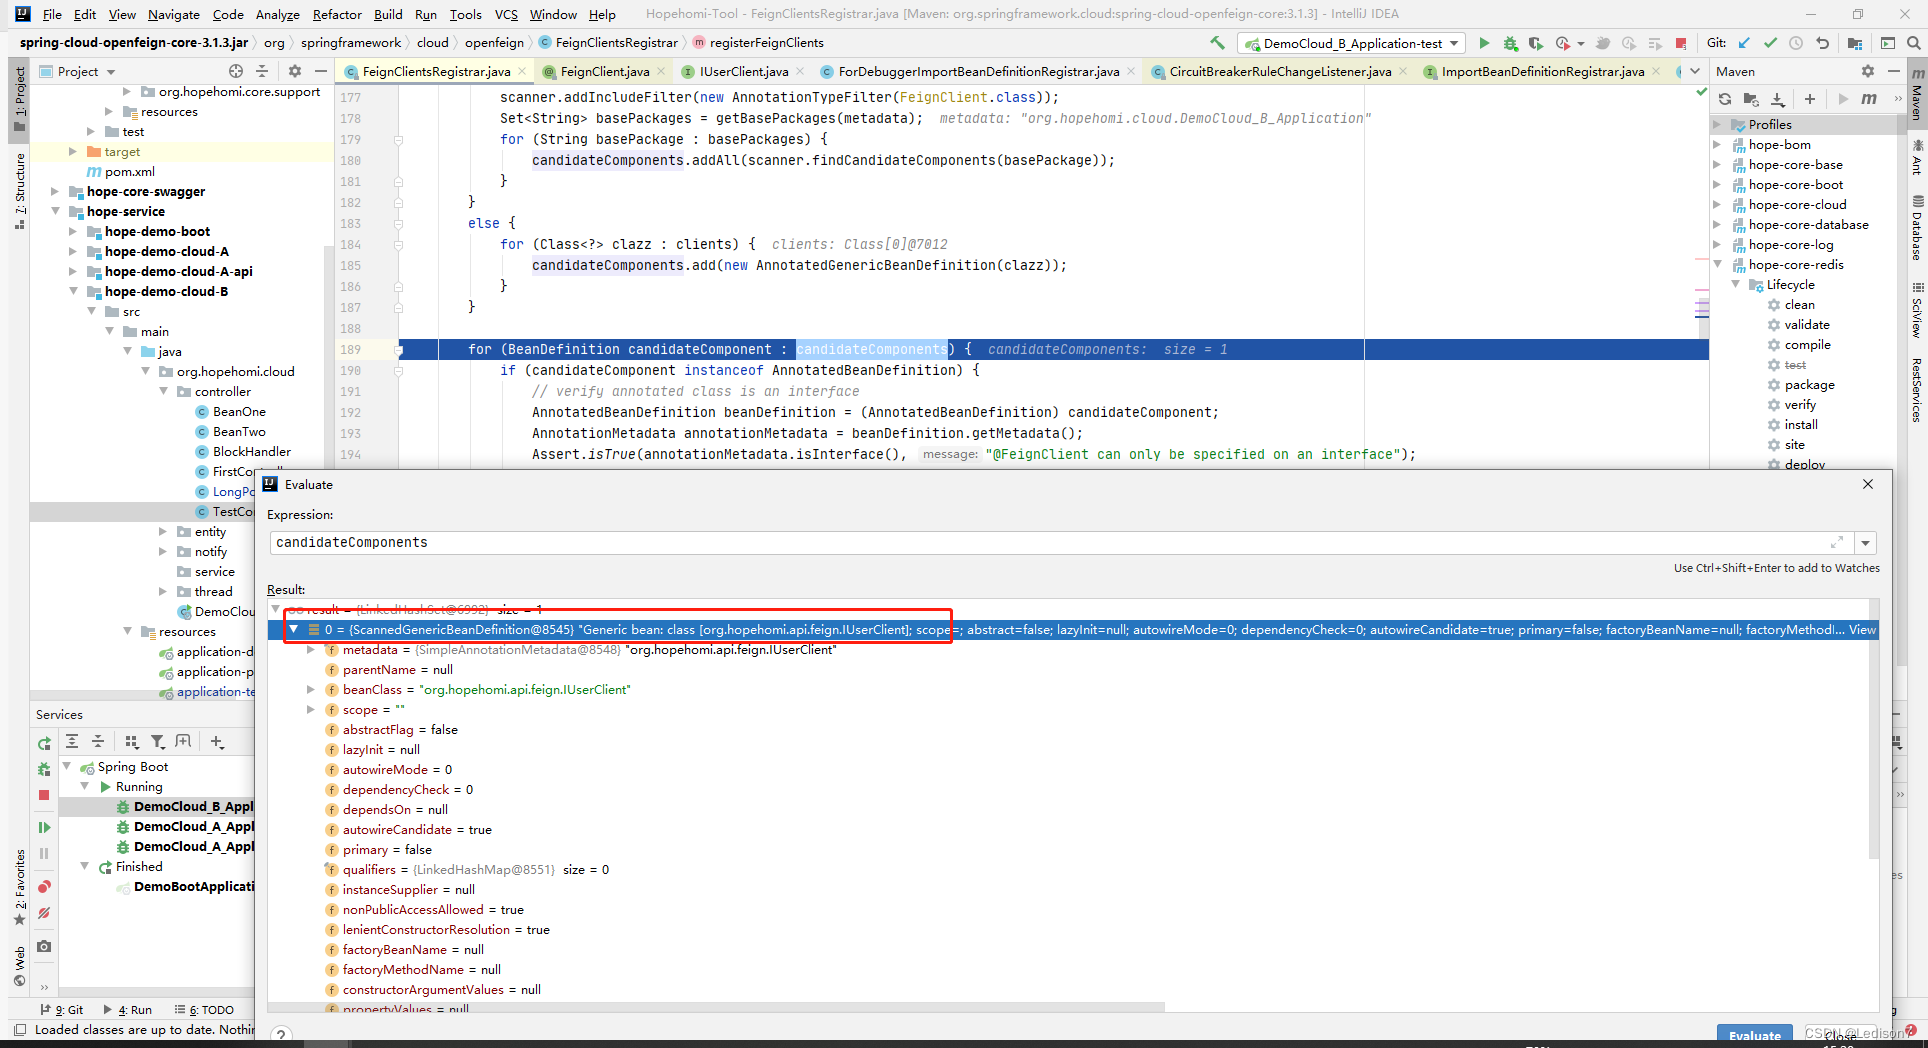
Task: Expand the hope-core-swagger module in Project tree
Action: point(55,192)
